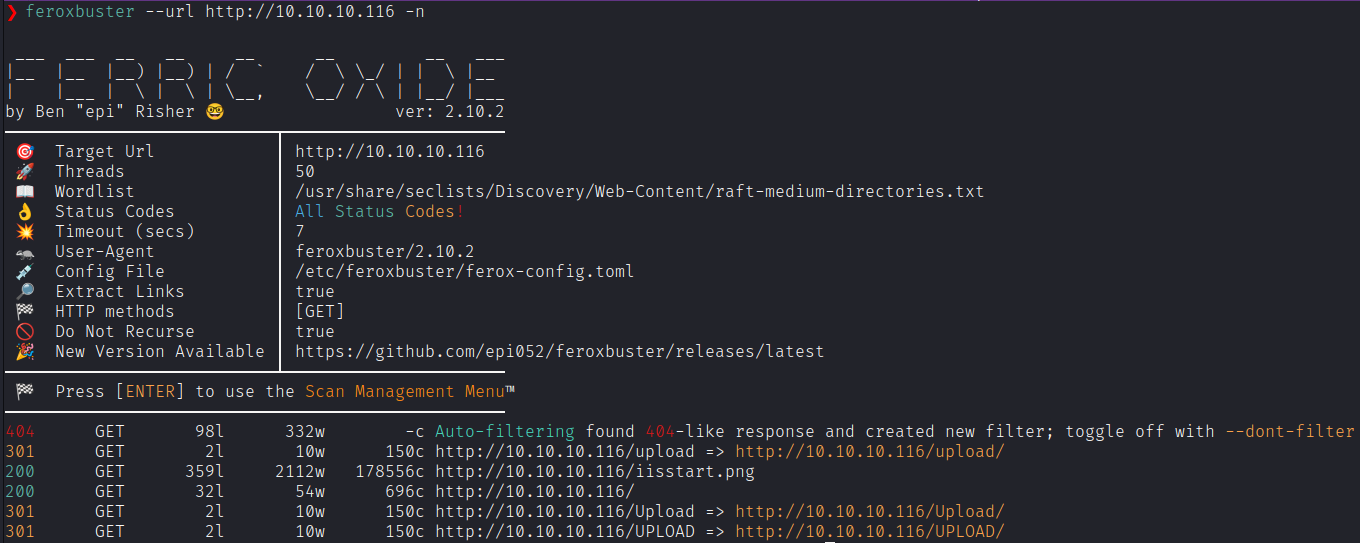This screenshot has width=1360, height=543.
Task: Click the All Status Codes! value
Action: point(380,212)
